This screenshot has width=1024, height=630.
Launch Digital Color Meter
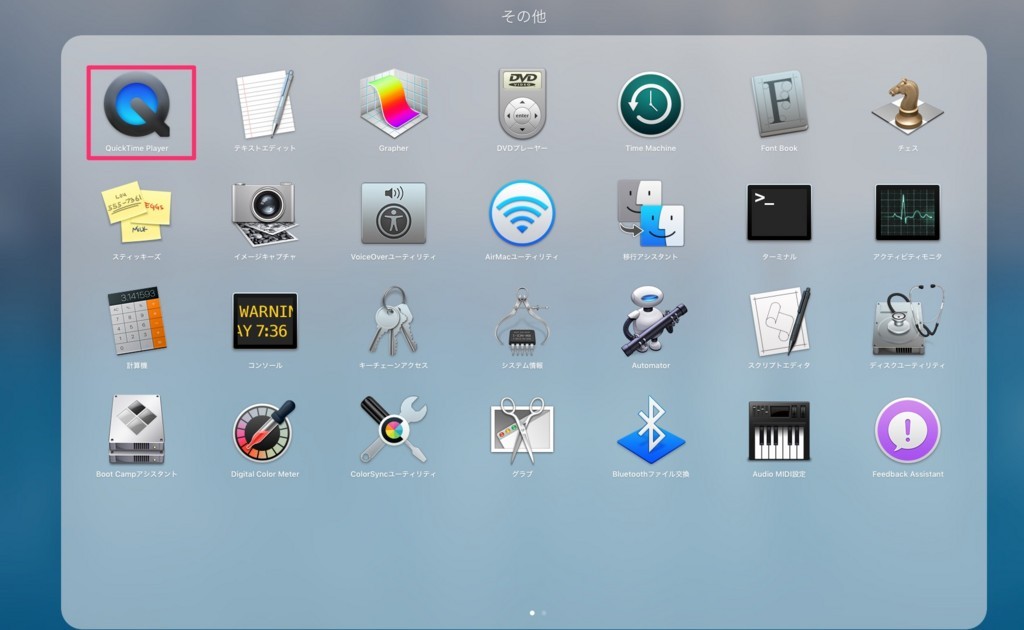pyautogui.click(x=265, y=431)
